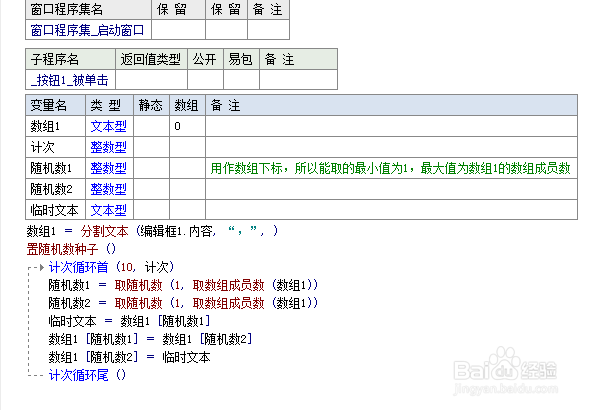Click the 窗口程序集名 column header
Image resolution: width=592 pixels, height=410 pixels.
point(88,9)
